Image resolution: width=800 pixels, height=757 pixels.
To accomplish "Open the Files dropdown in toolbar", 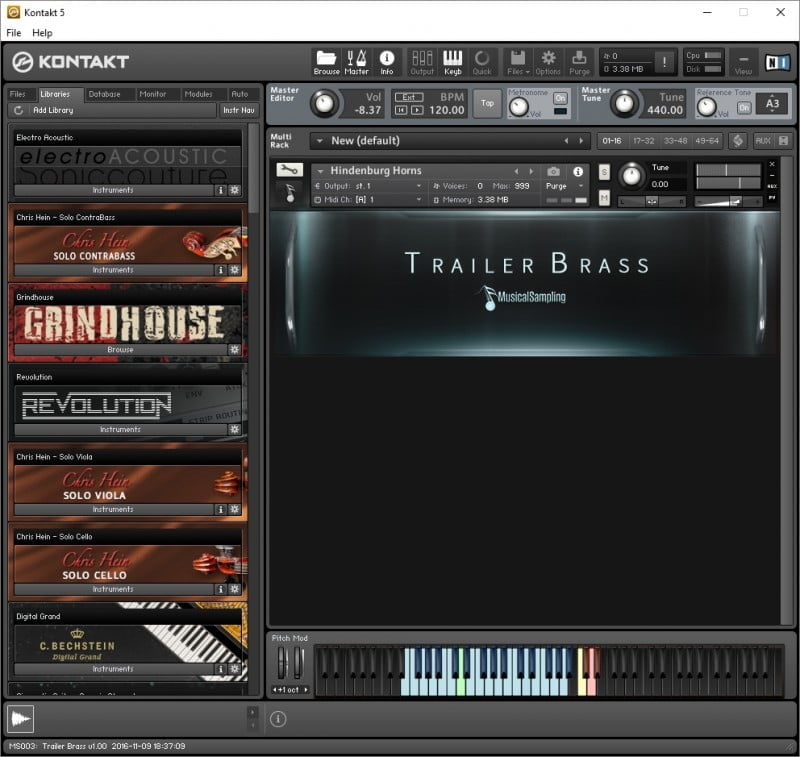I will point(517,62).
